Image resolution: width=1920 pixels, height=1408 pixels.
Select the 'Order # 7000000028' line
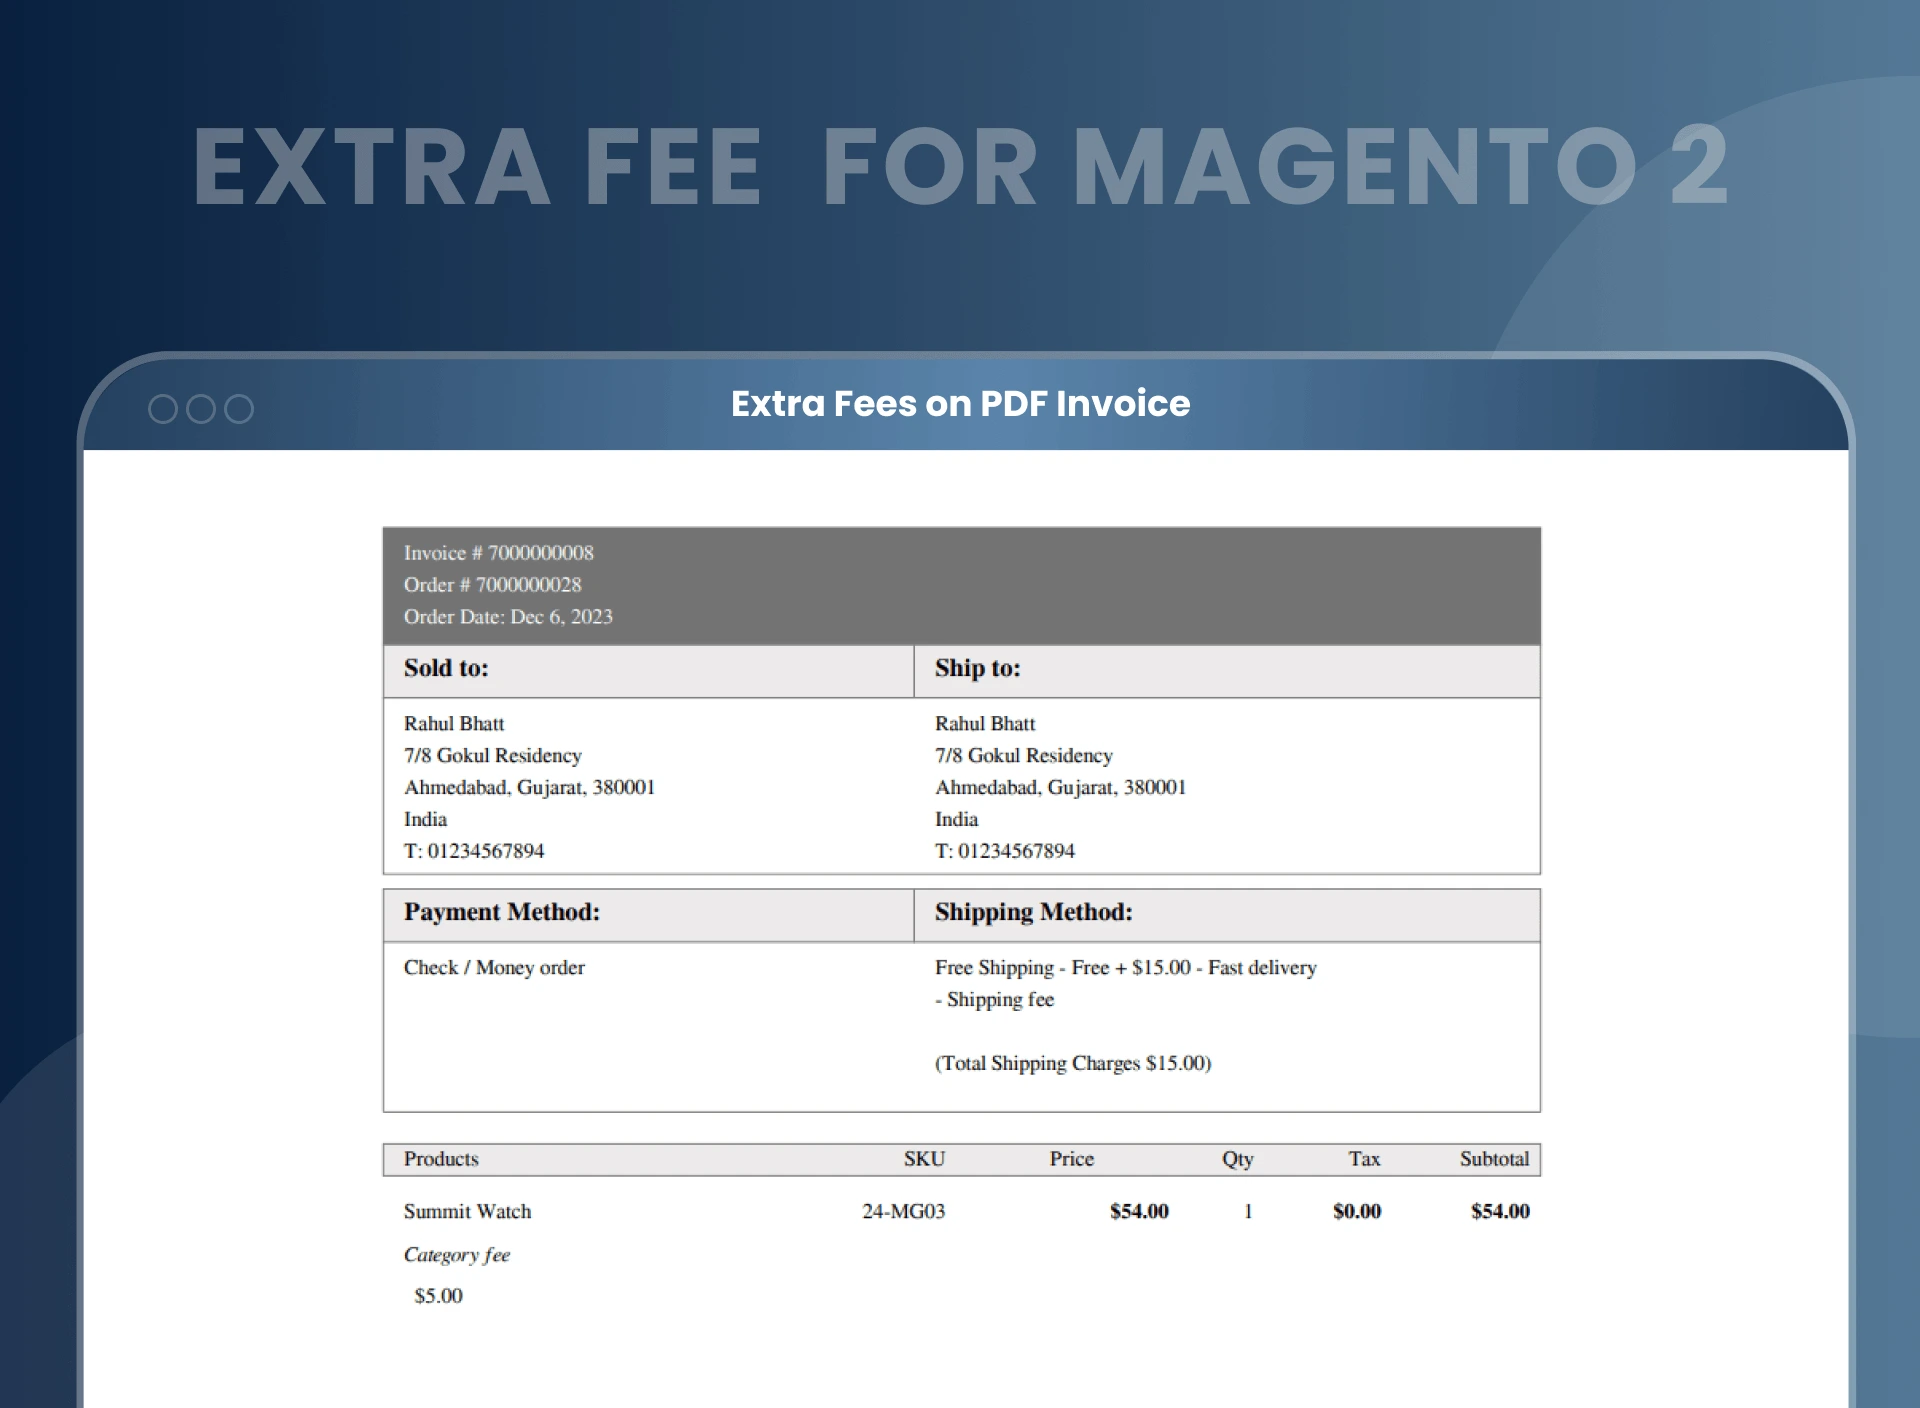point(492,585)
